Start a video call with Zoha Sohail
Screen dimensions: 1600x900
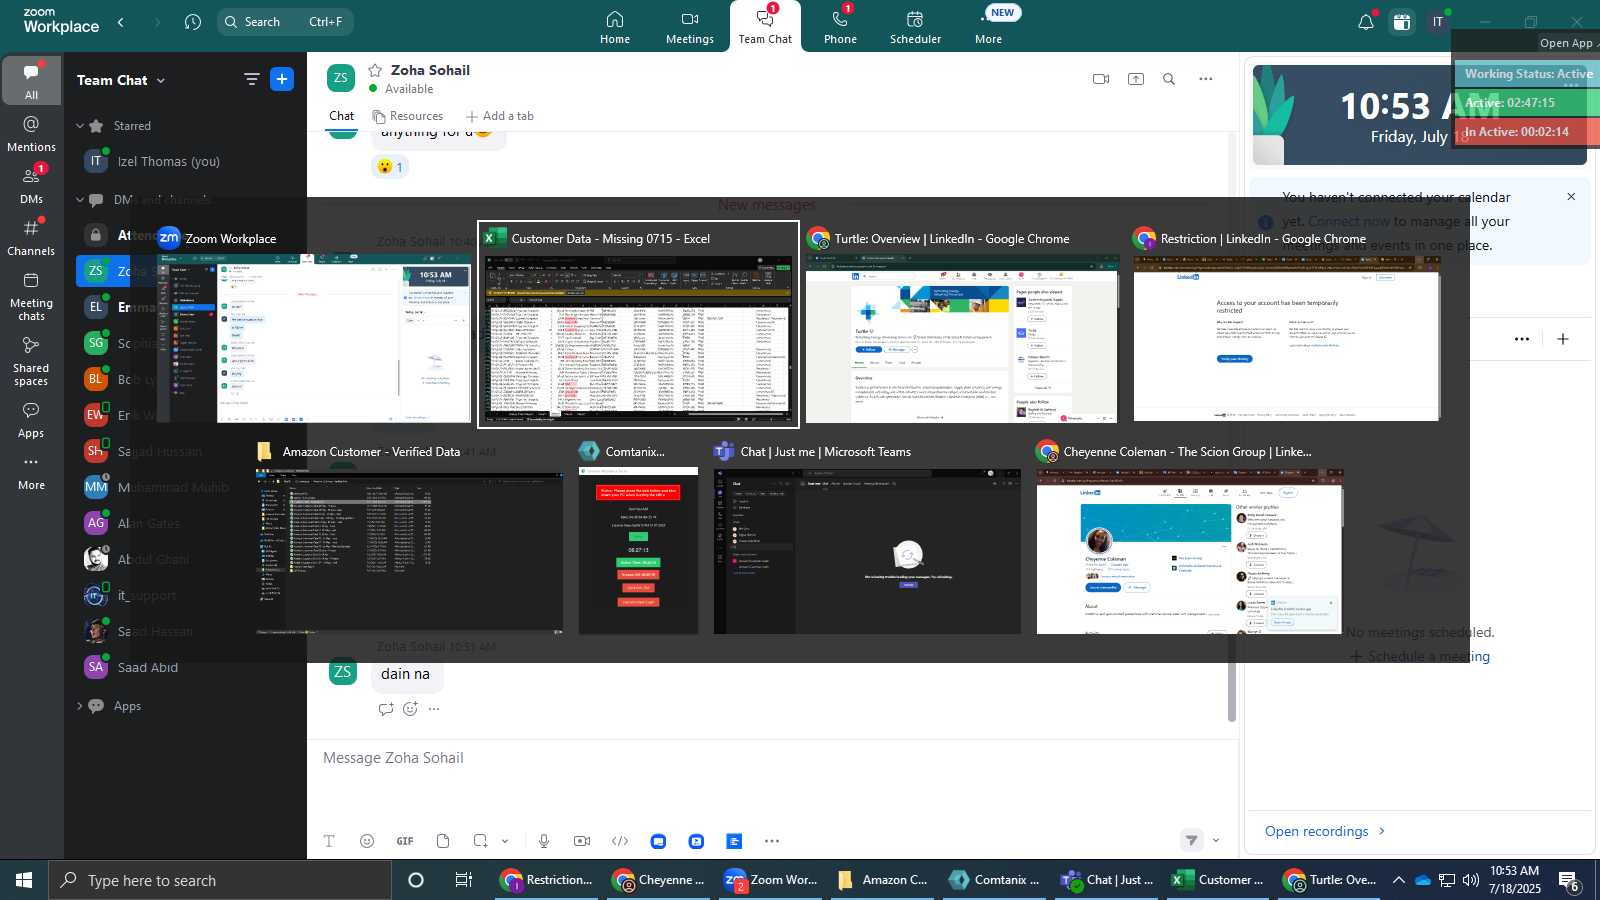[1101, 79]
